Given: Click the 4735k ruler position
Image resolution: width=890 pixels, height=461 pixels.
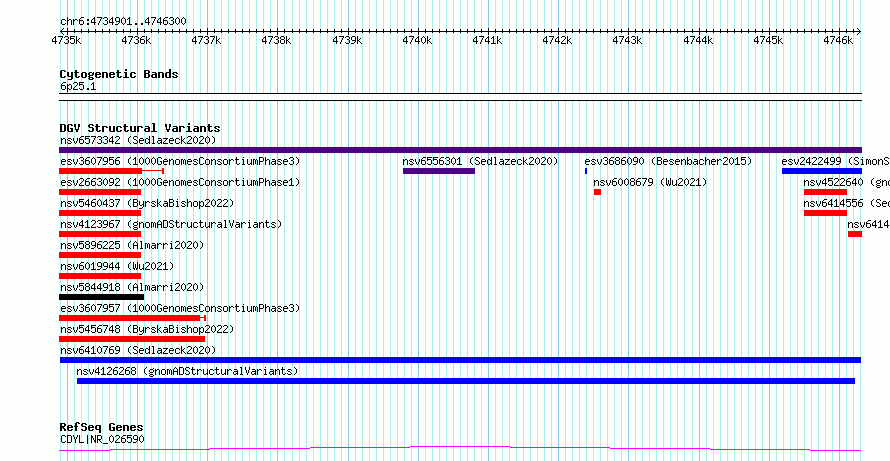Looking at the screenshot, I should point(66,40).
